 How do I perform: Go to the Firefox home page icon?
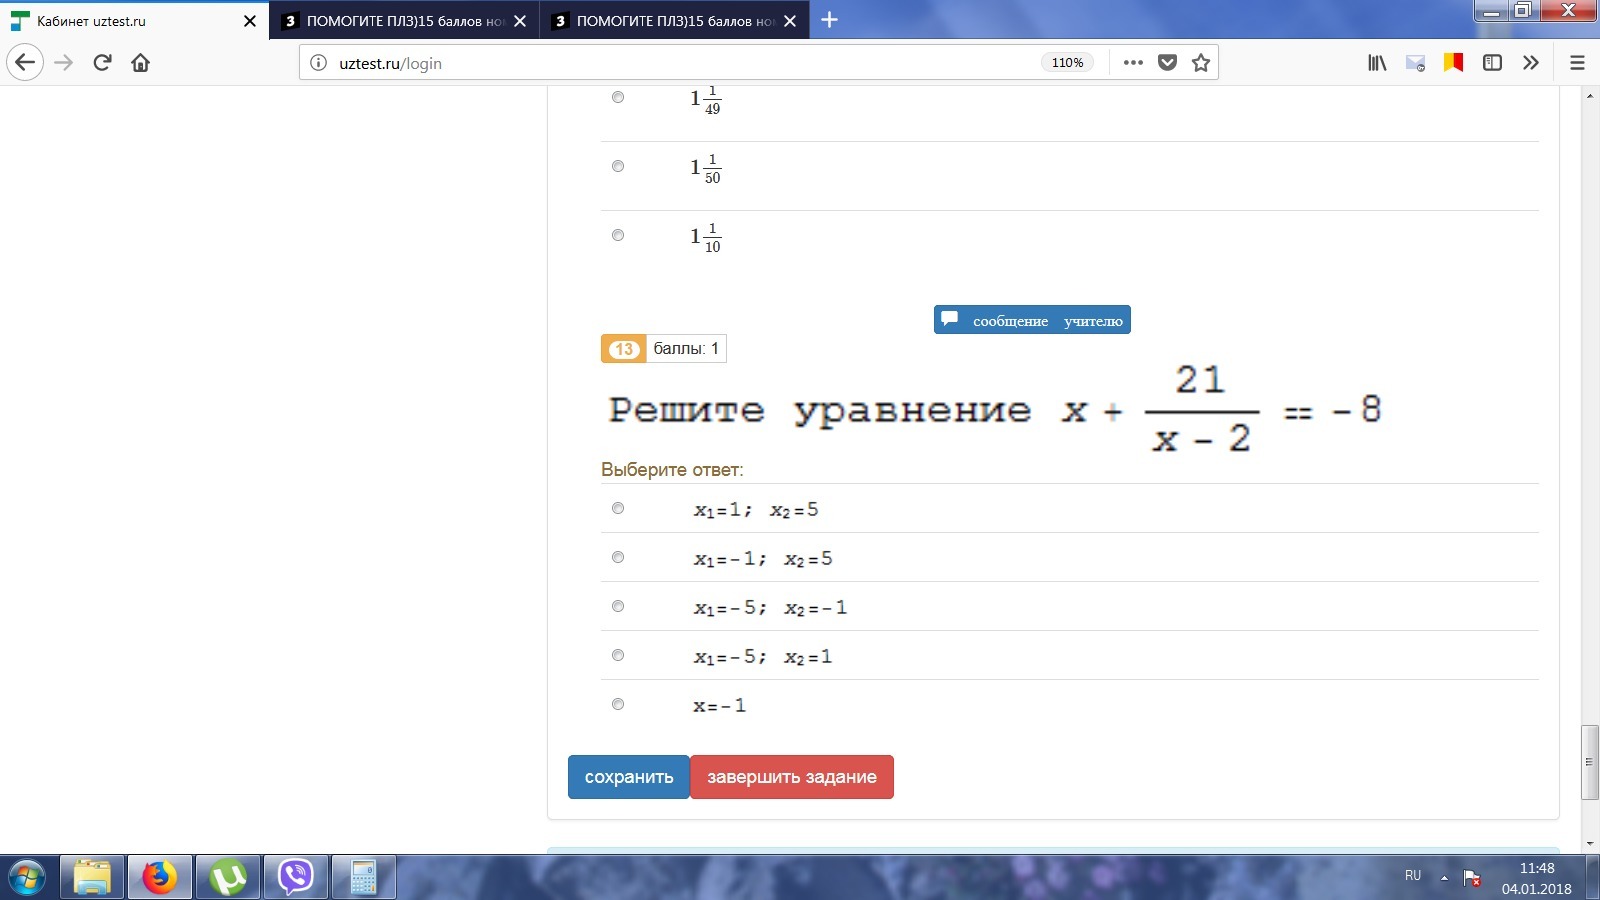pos(140,63)
